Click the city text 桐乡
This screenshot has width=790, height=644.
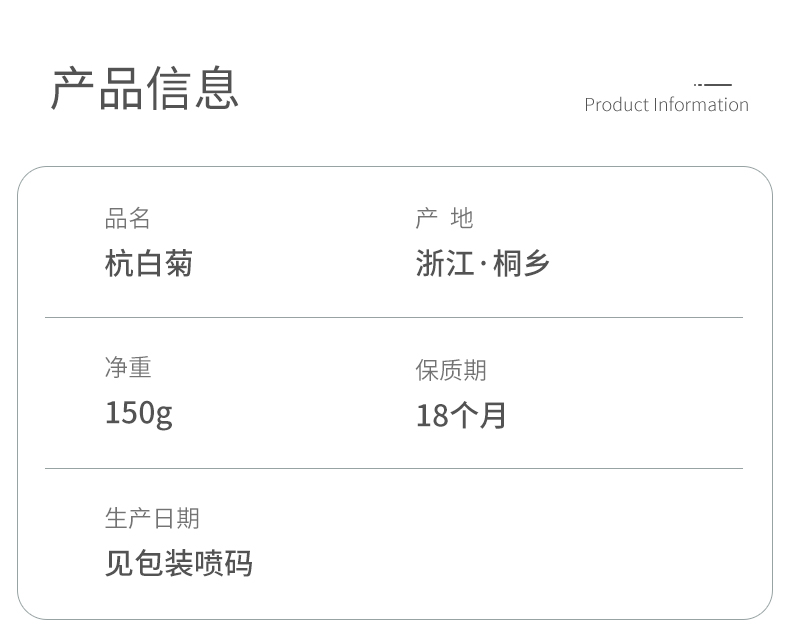click(521, 264)
